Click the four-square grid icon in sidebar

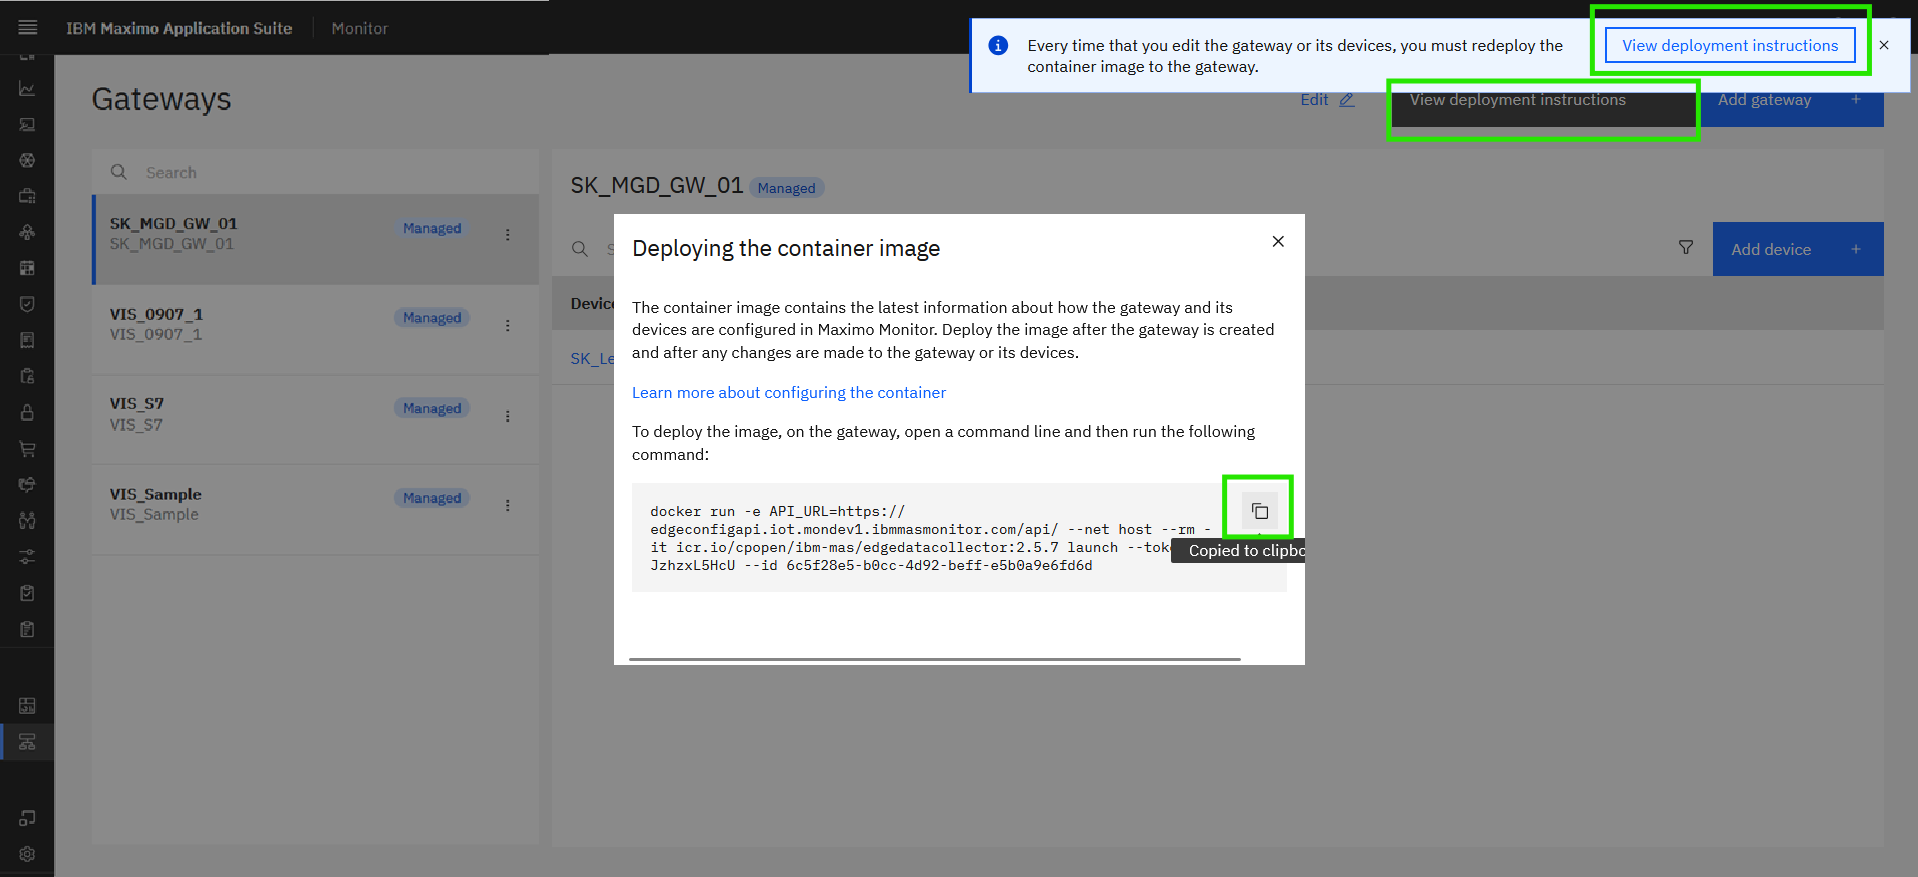(x=27, y=268)
